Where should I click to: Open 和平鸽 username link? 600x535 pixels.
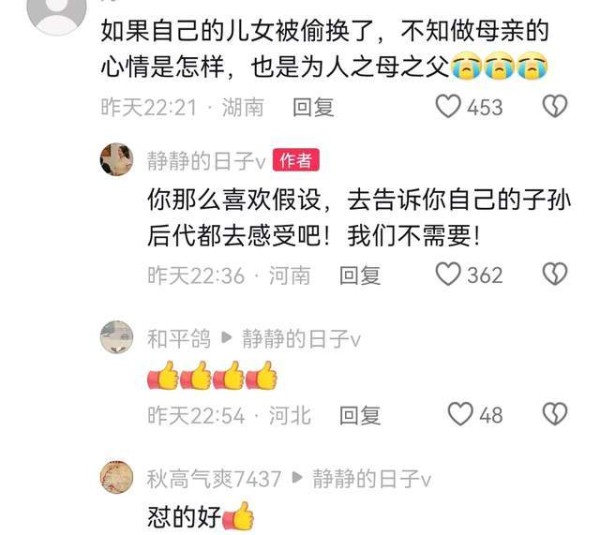(179, 338)
